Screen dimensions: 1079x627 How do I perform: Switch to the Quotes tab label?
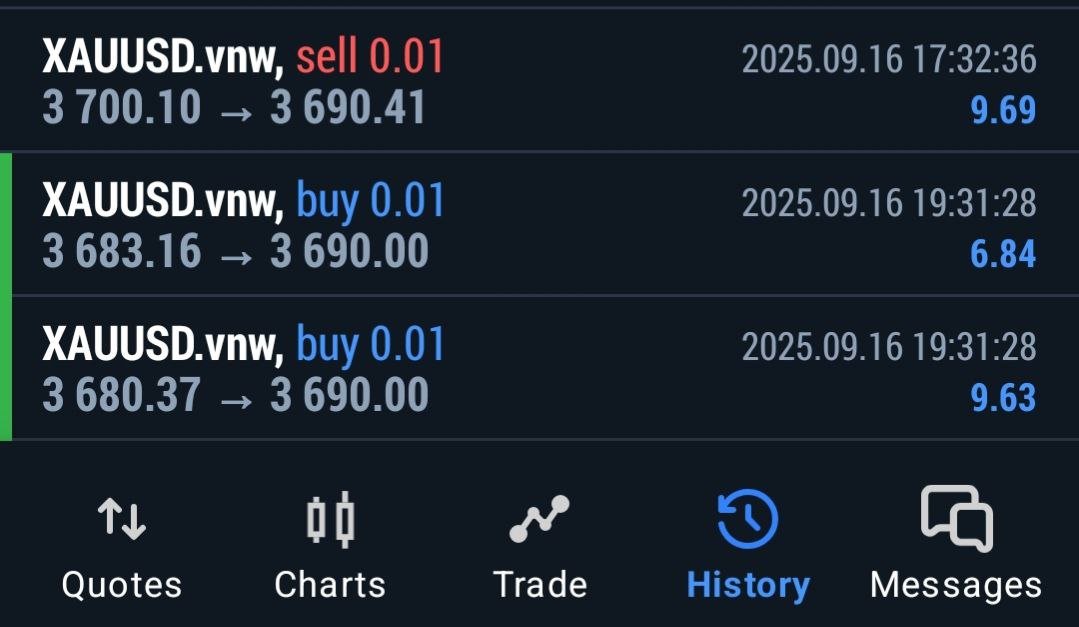(122, 584)
